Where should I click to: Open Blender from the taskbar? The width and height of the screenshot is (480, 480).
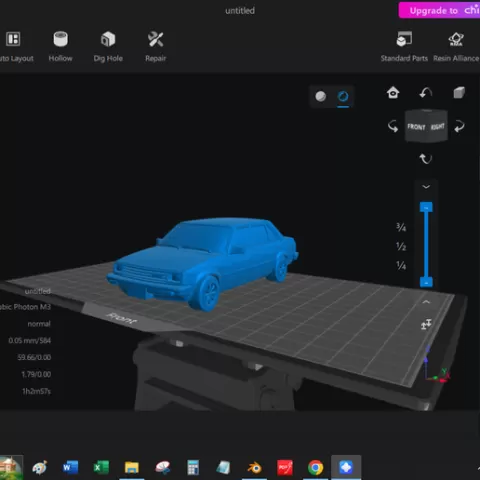coord(254,467)
